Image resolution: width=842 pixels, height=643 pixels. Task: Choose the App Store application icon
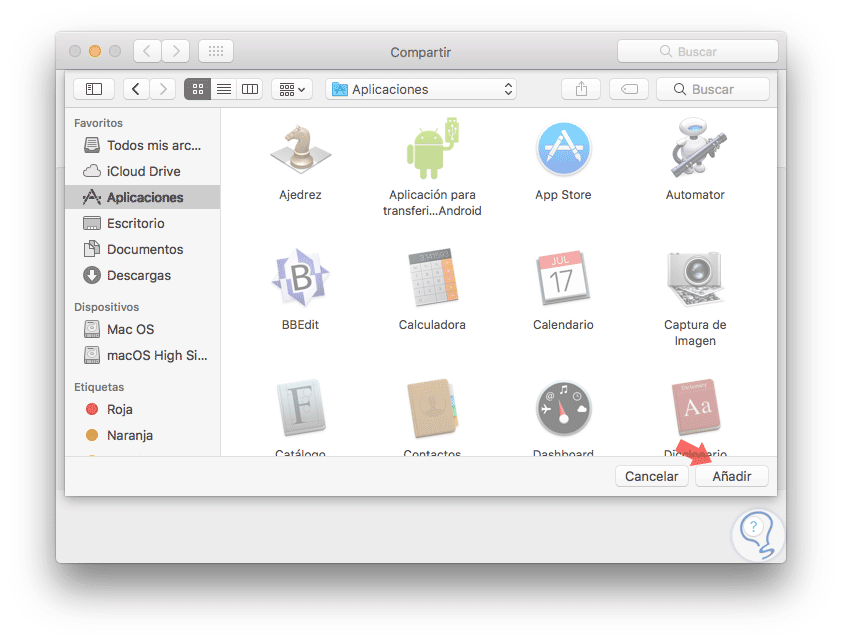point(563,149)
